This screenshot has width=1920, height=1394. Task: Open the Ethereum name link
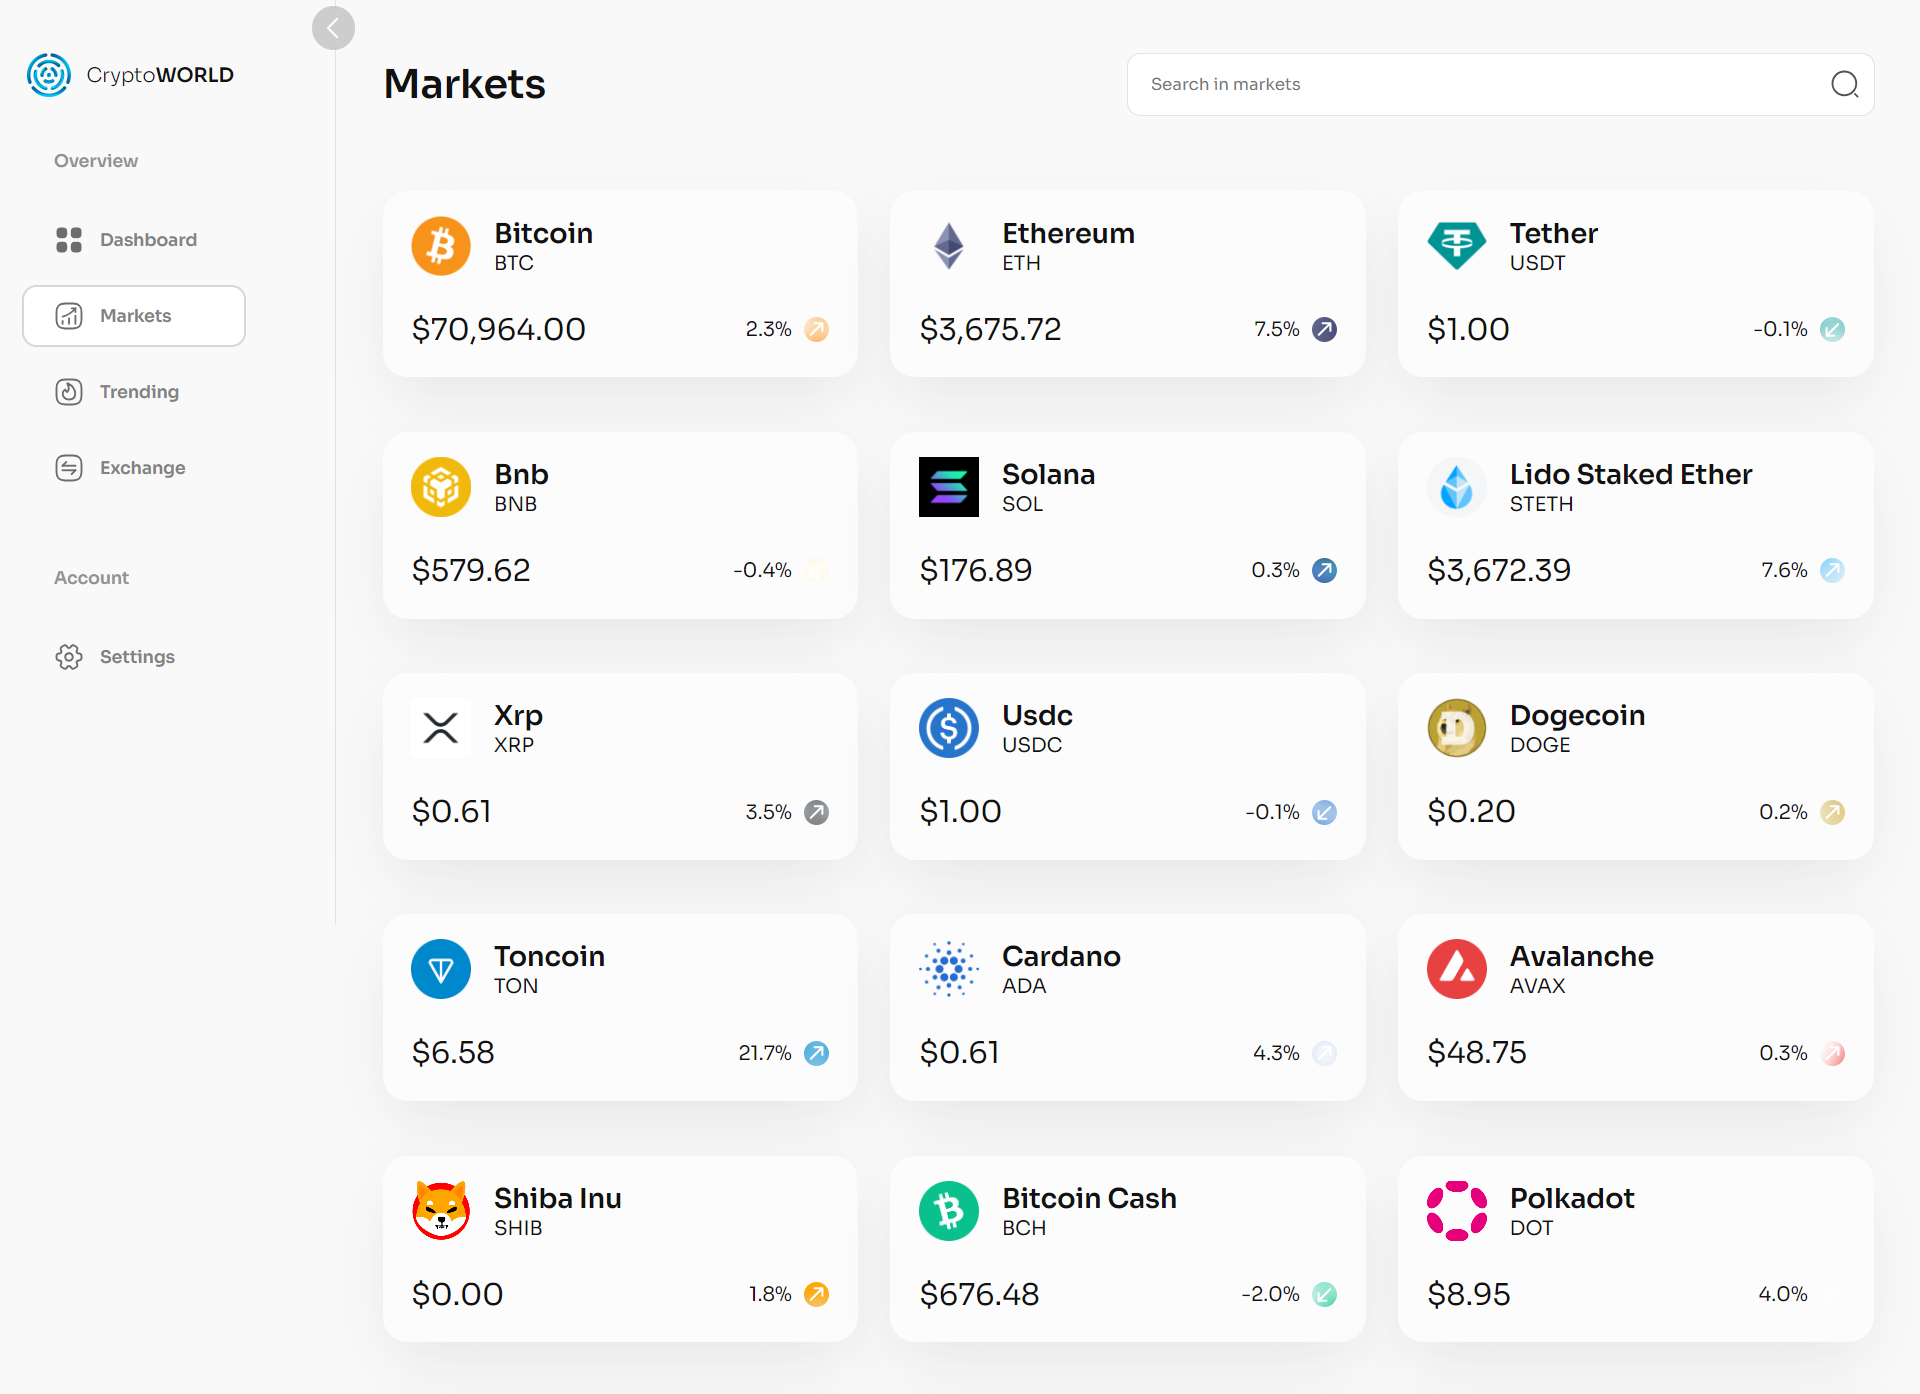click(1069, 233)
